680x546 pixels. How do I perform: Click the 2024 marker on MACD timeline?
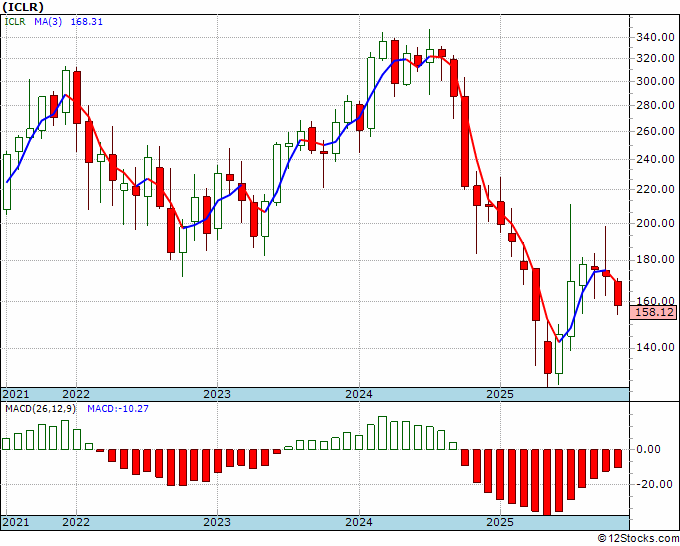359,522
